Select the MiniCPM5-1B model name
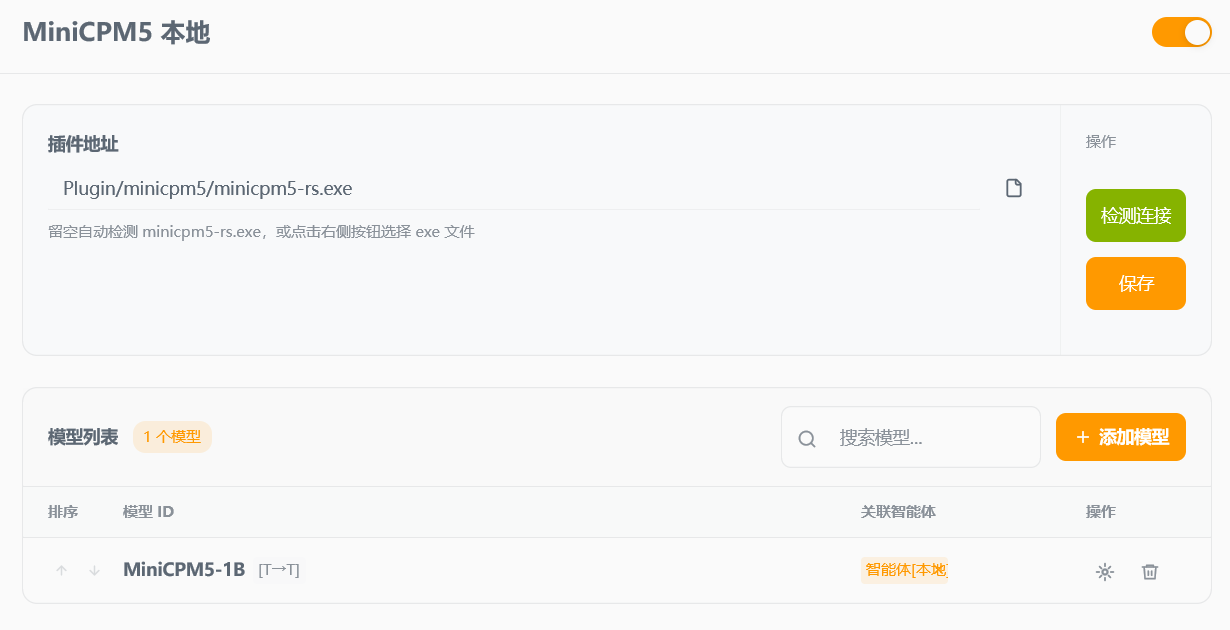This screenshot has width=1230, height=630. [184, 570]
